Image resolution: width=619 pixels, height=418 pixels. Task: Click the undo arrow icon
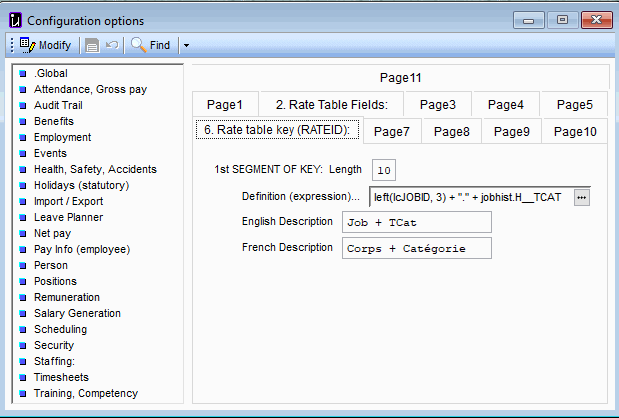(112, 45)
